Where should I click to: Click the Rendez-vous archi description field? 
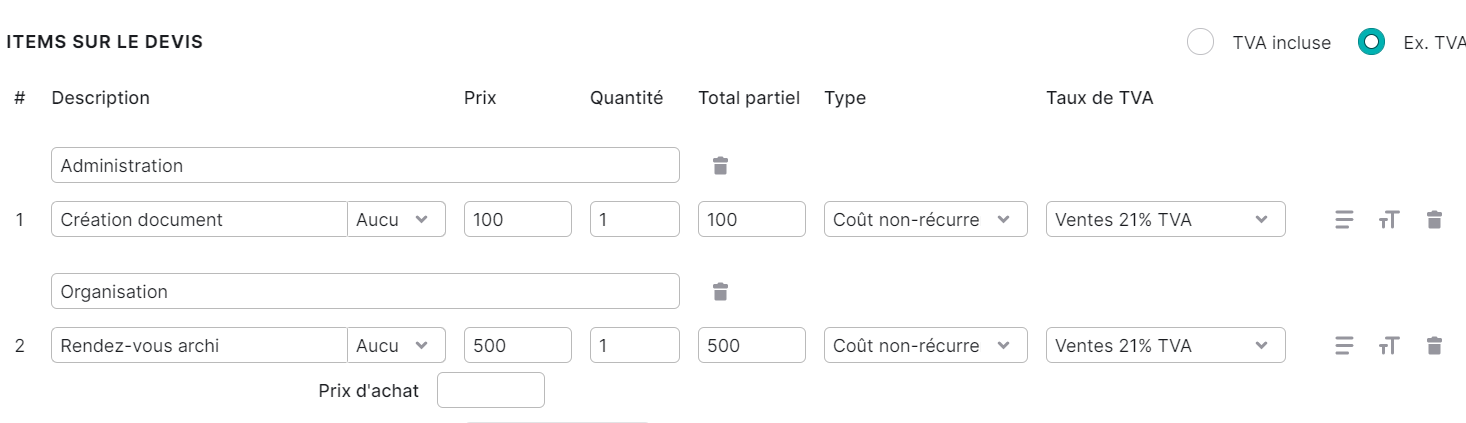[x=199, y=345]
